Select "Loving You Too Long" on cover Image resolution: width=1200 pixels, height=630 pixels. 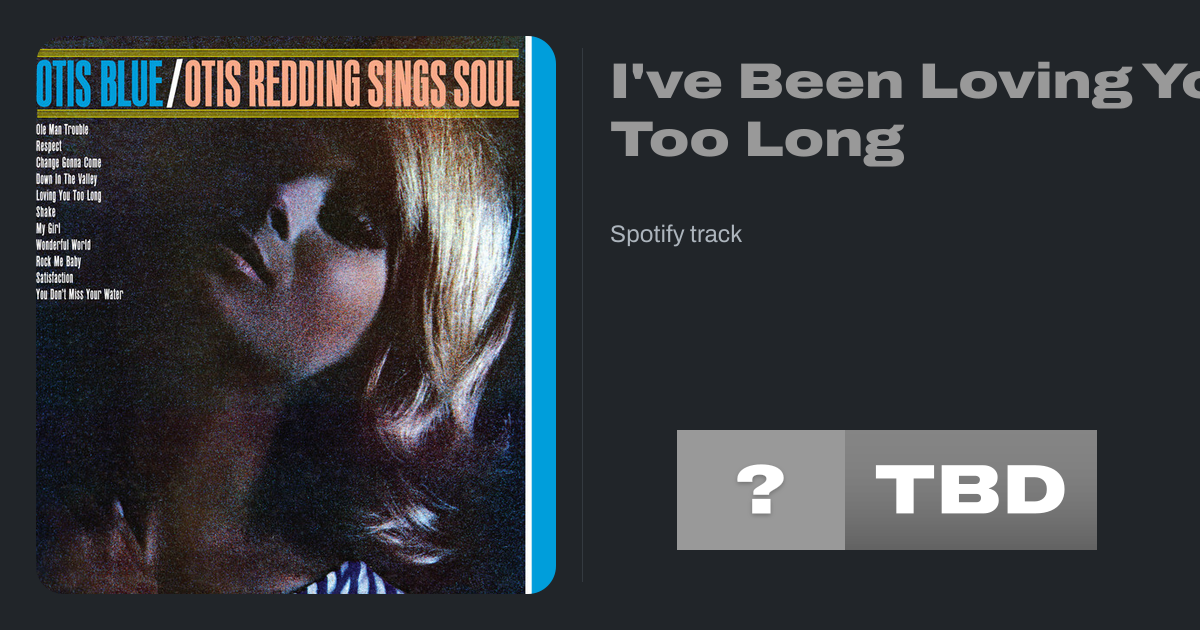pos(68,195)
